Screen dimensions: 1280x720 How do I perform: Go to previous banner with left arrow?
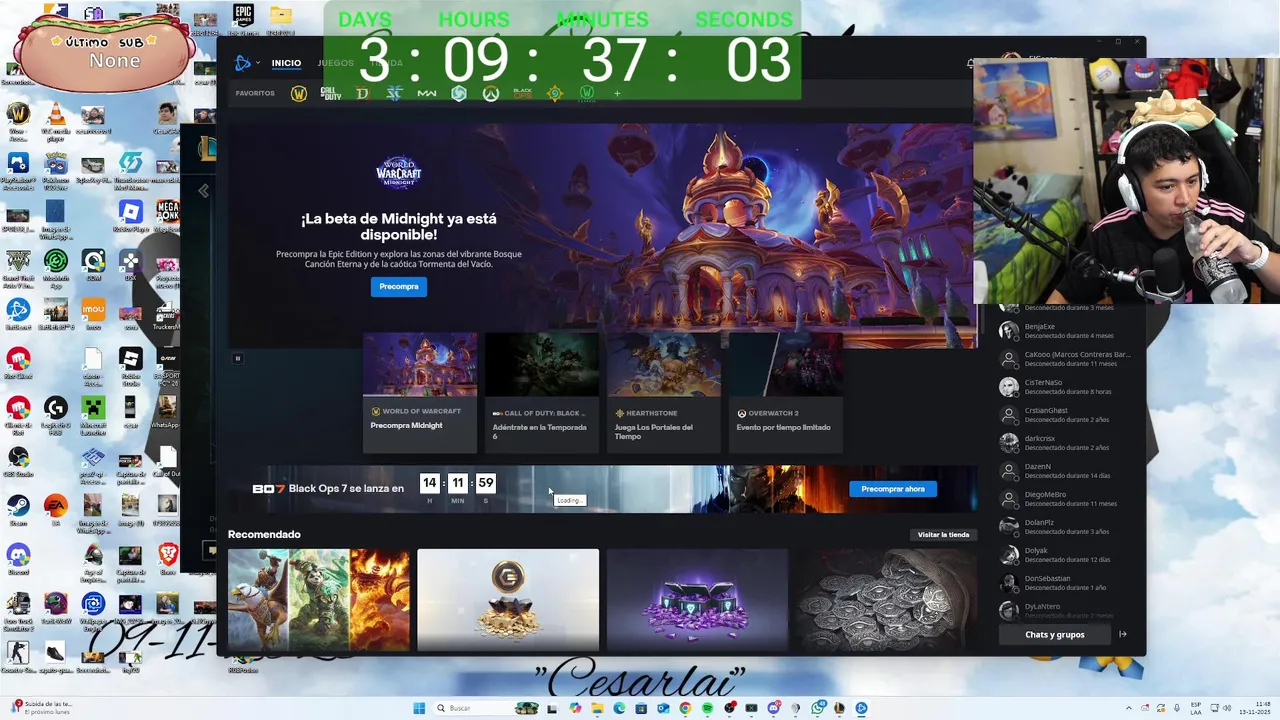click(203, 191)
